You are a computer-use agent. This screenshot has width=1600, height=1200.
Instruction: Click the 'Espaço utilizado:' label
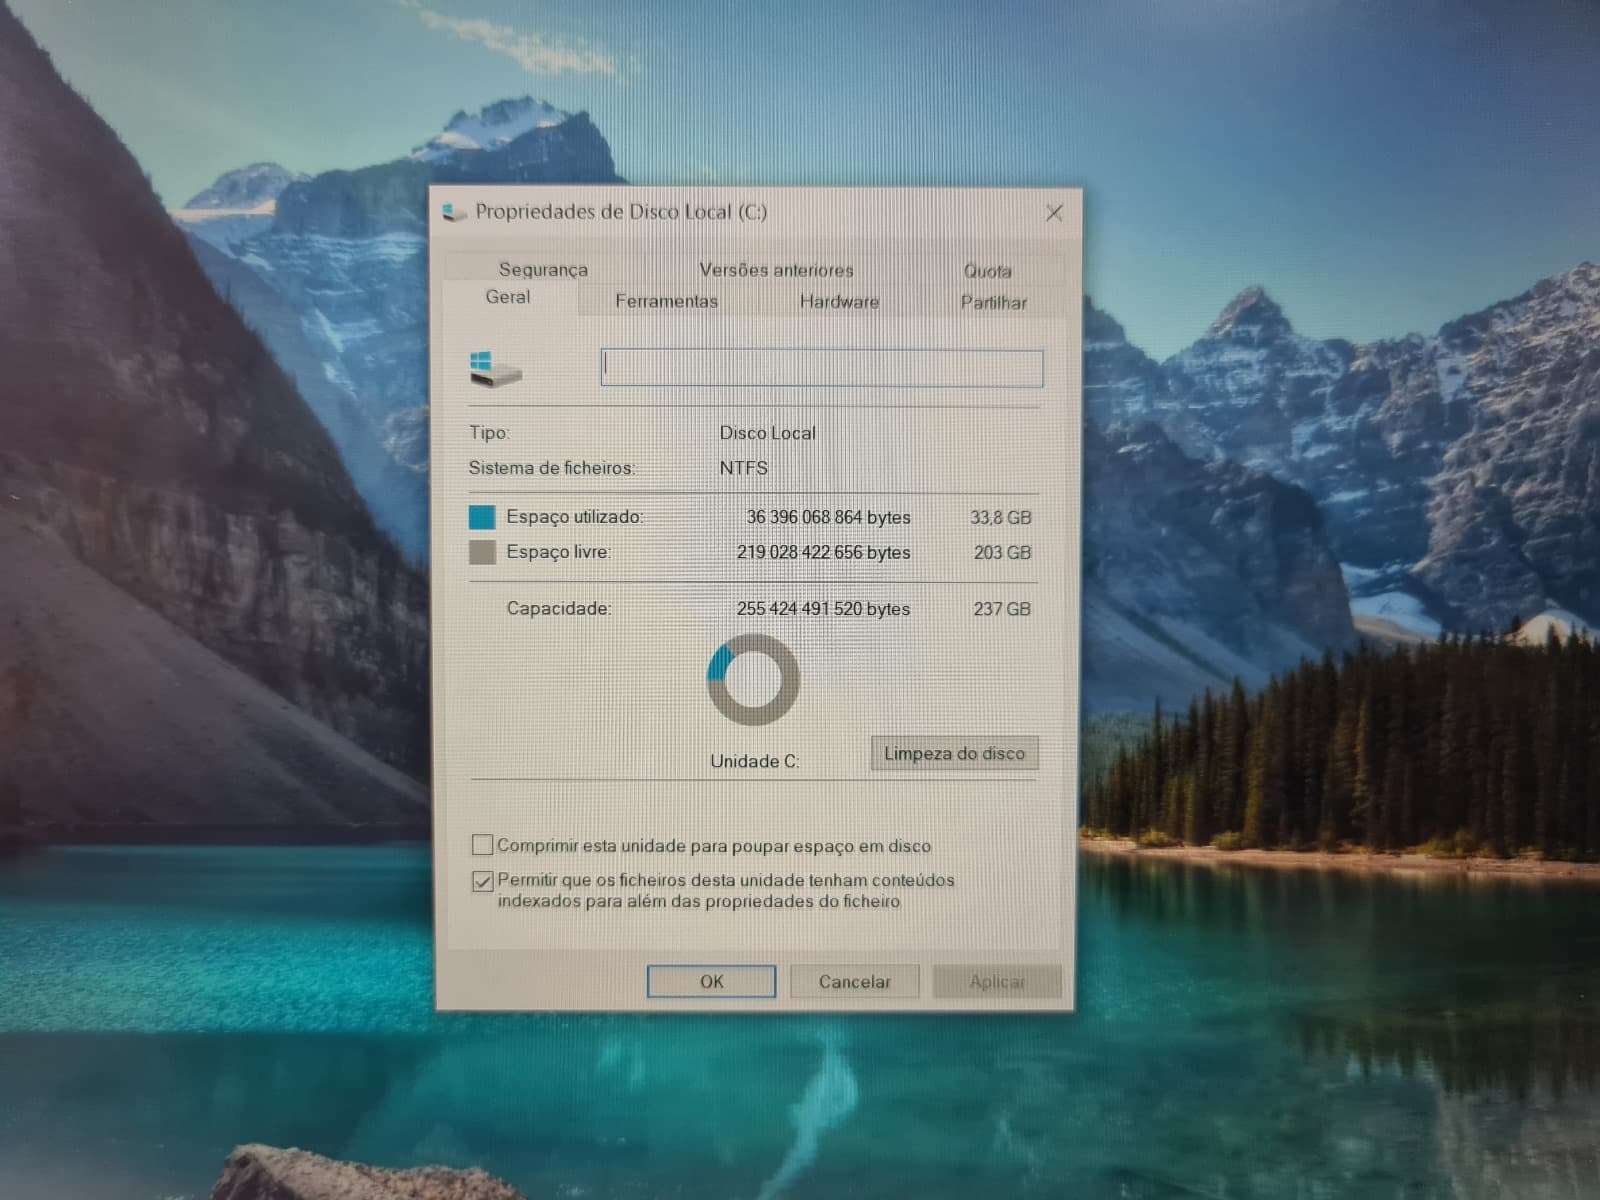575,517
